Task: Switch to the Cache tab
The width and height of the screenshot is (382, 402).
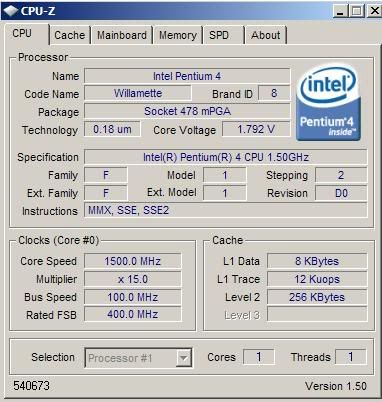Action: pyautogui.click(x=70, y=35)
